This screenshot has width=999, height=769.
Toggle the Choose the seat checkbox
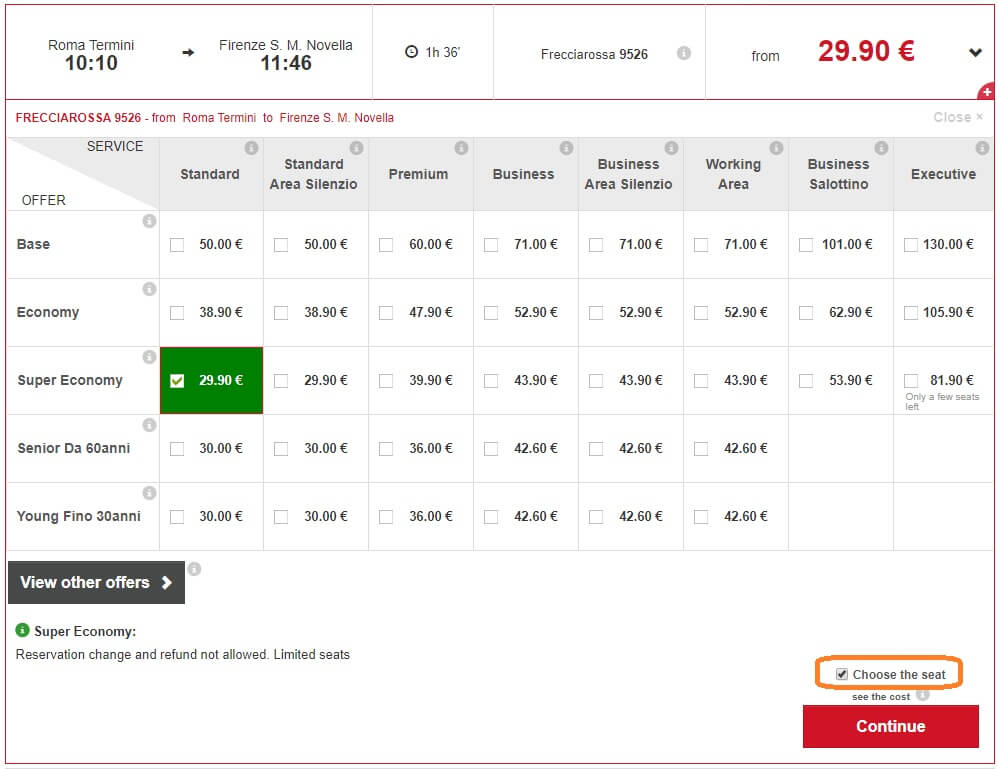[842, 674]
